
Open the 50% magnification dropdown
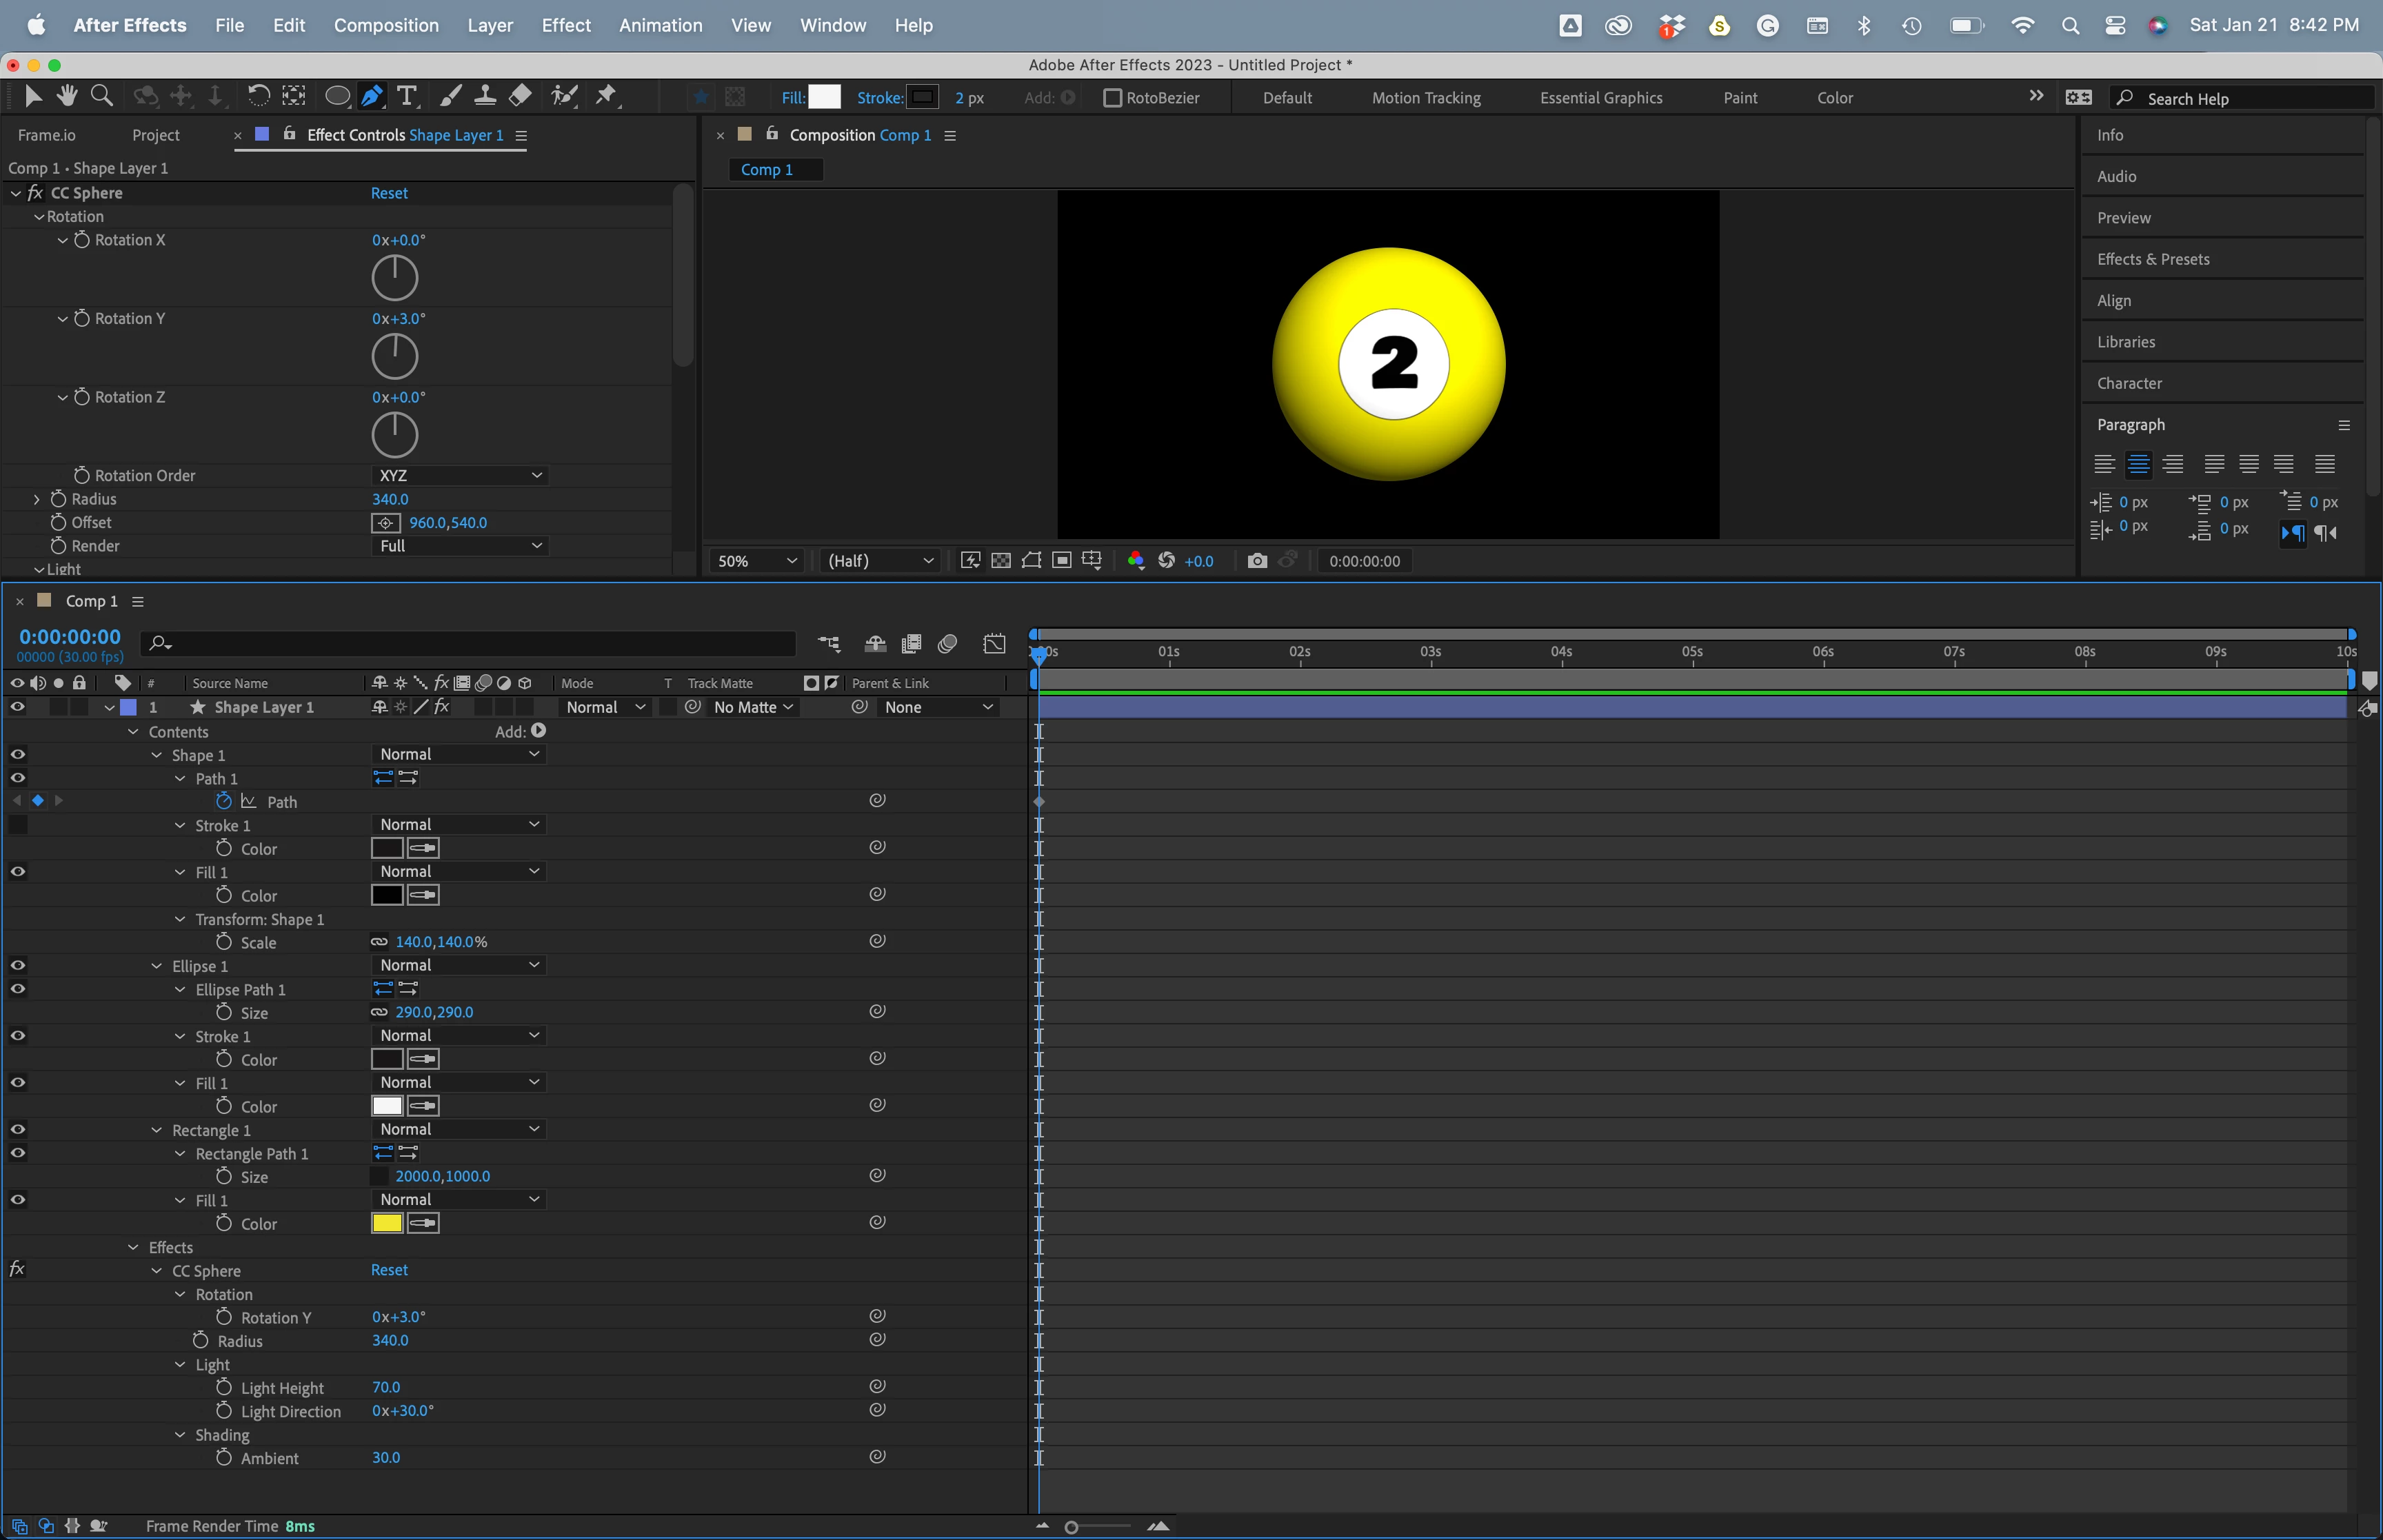(x=757, y=561)
